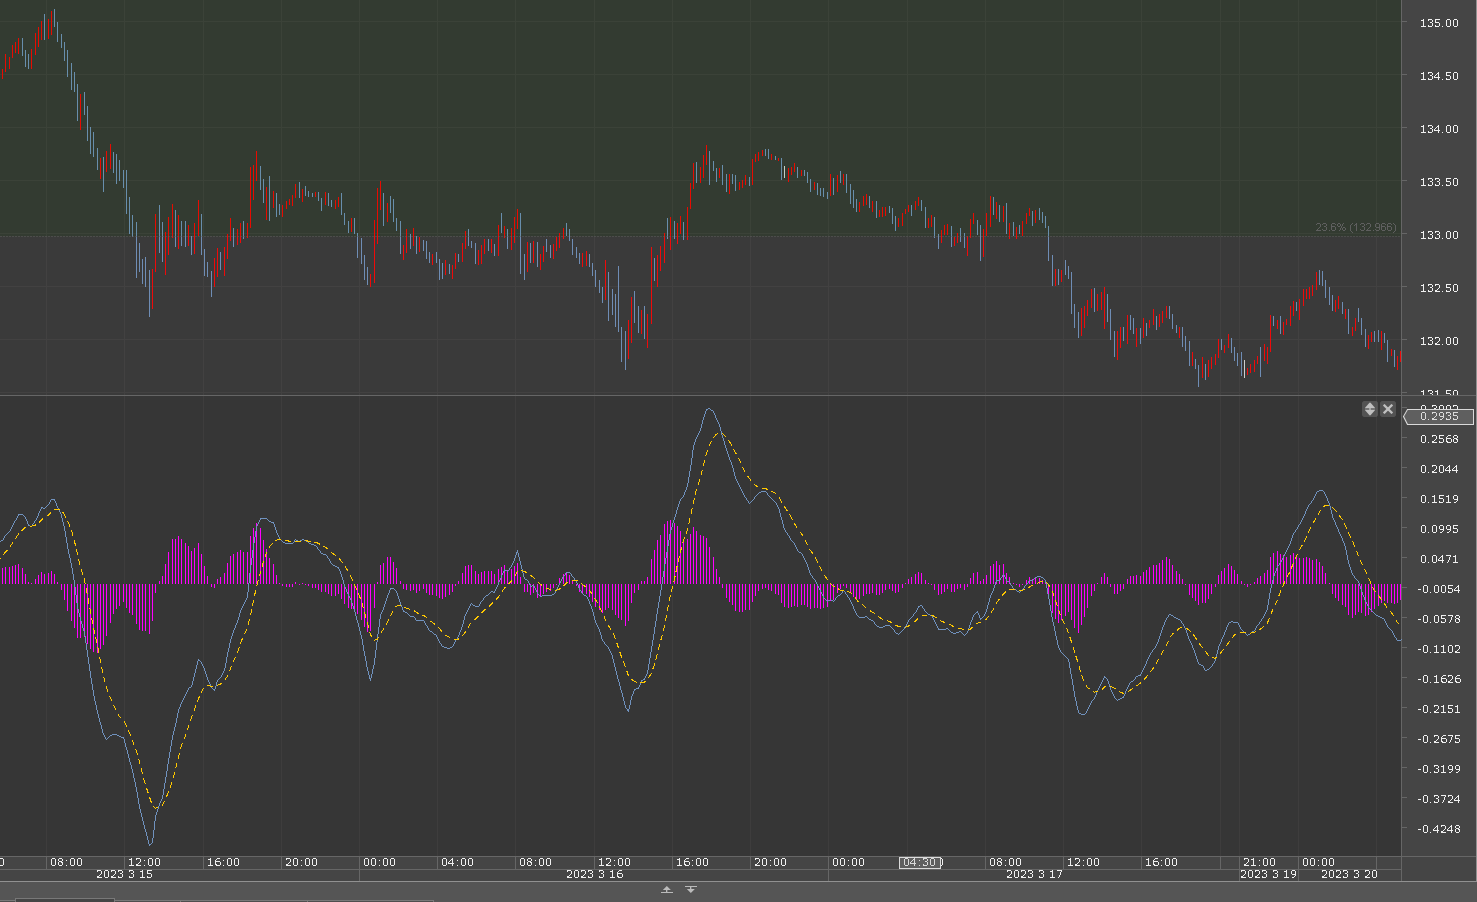This screenshot has height=902, width=1477.
Task: Click the 0.2935 value marker on indicator scale
Action: tap(1439, 416)
